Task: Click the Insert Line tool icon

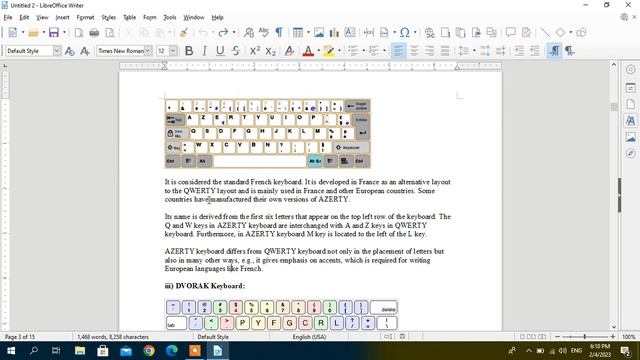Action: pos(545,32)
